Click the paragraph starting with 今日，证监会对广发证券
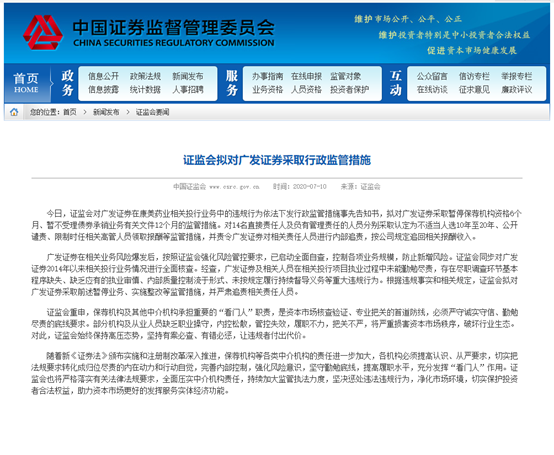554x455 pixels. click(x=277, y=225)
